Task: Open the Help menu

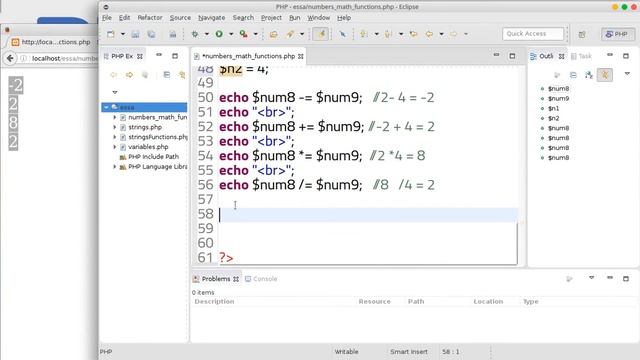Action: click(x=344, y=18)
